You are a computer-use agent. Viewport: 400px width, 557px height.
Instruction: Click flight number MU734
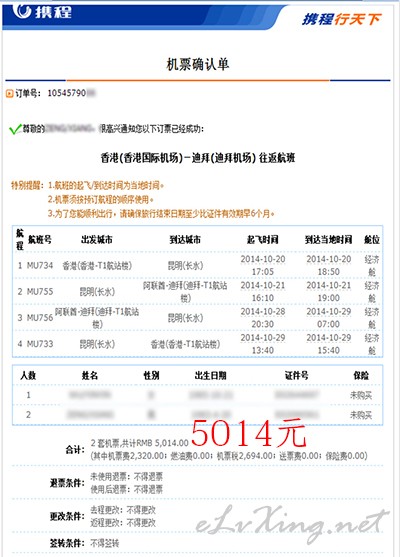click(x=40, y=265)
